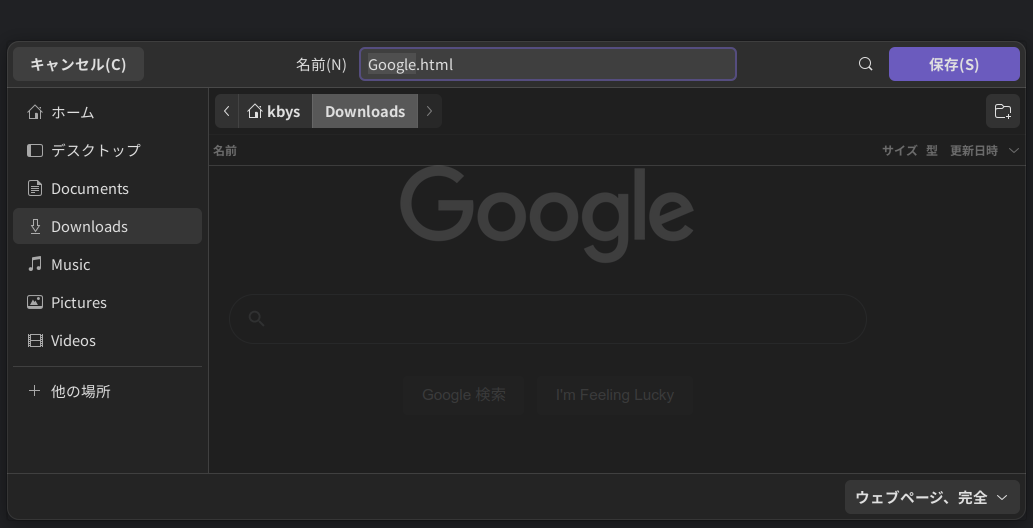The image size is (1033, 528).
Task: Click 他の場所 to browse other locations
Action: coord(107,392)
